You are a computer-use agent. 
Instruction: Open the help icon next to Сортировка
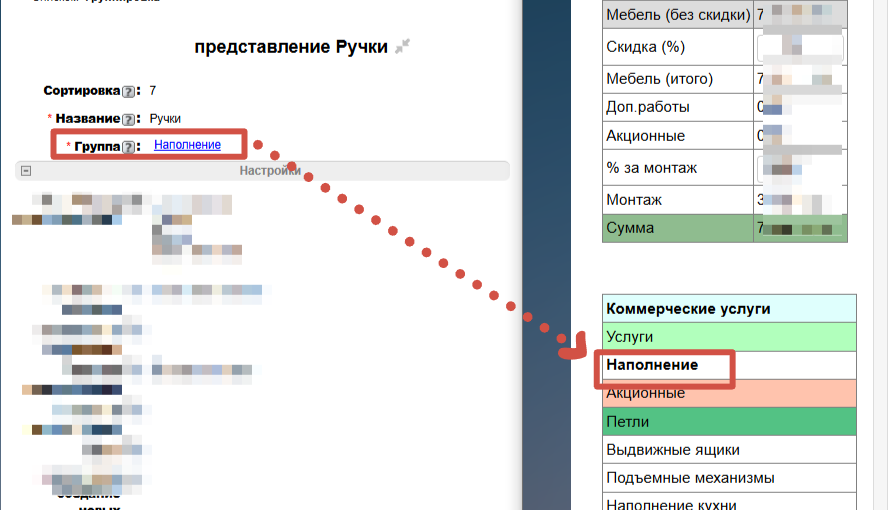[x=128, y=91]
